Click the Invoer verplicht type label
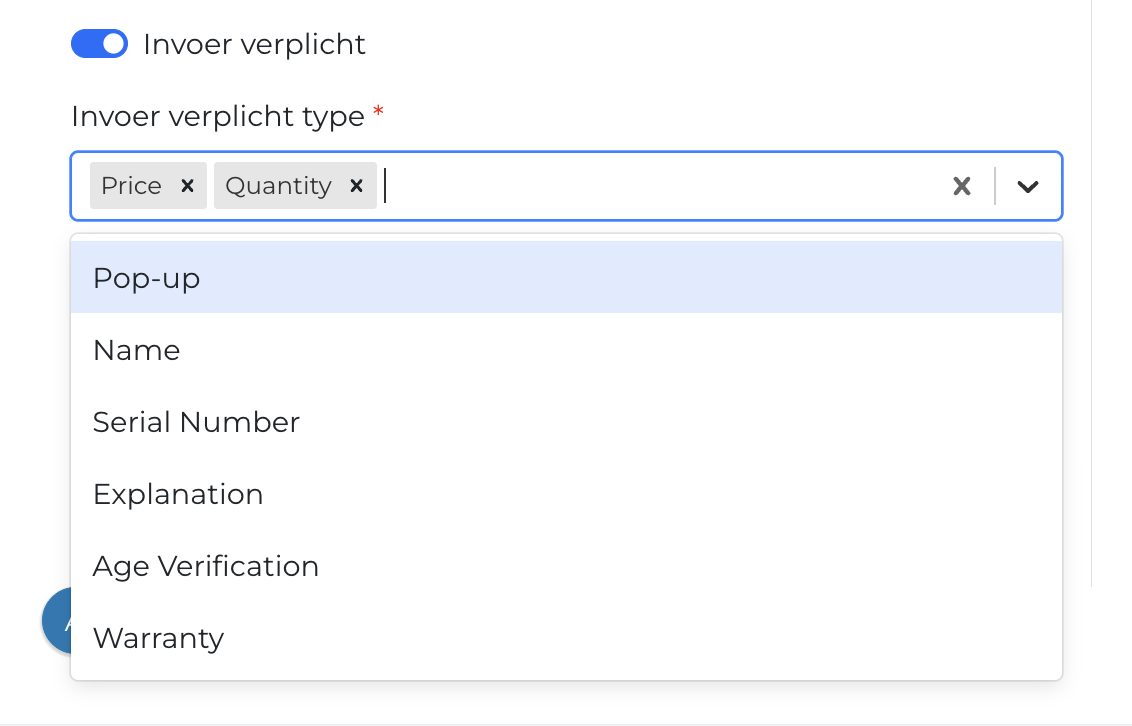Screen dimensions: 1132x726 tap(216, 116)
